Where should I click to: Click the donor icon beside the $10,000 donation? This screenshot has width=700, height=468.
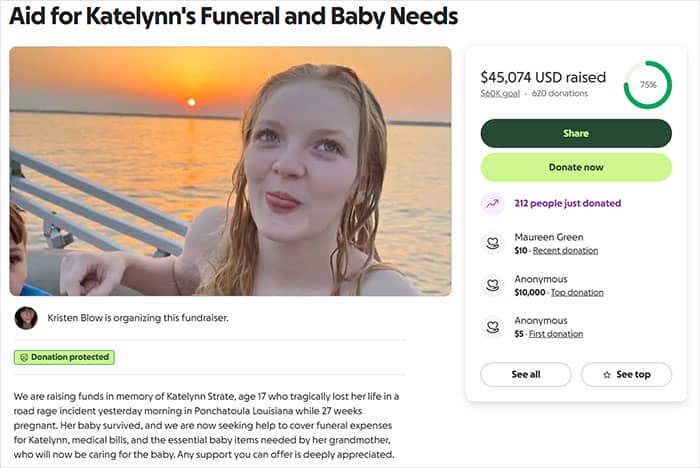point(493,285)
